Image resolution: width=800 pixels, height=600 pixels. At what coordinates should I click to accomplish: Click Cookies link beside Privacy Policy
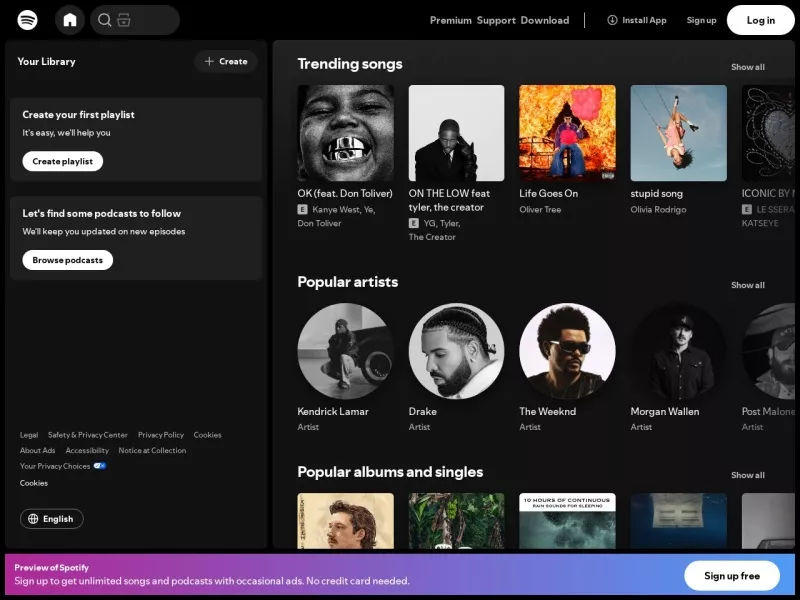tap(207, 435)
